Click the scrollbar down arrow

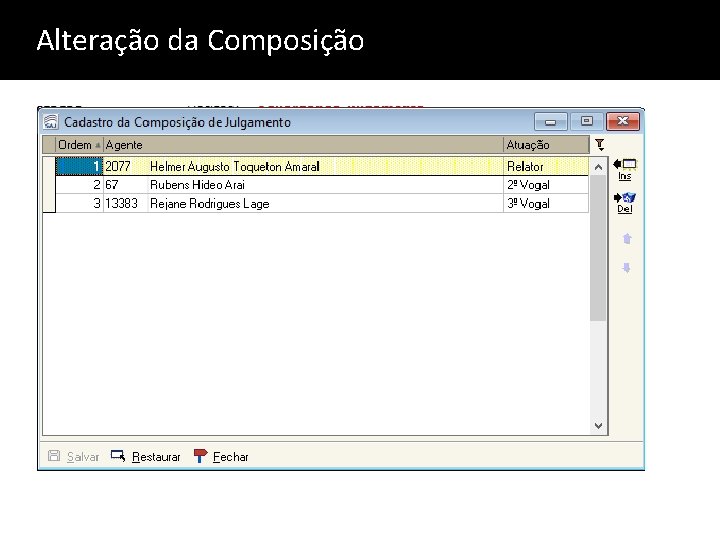point(598,426)
